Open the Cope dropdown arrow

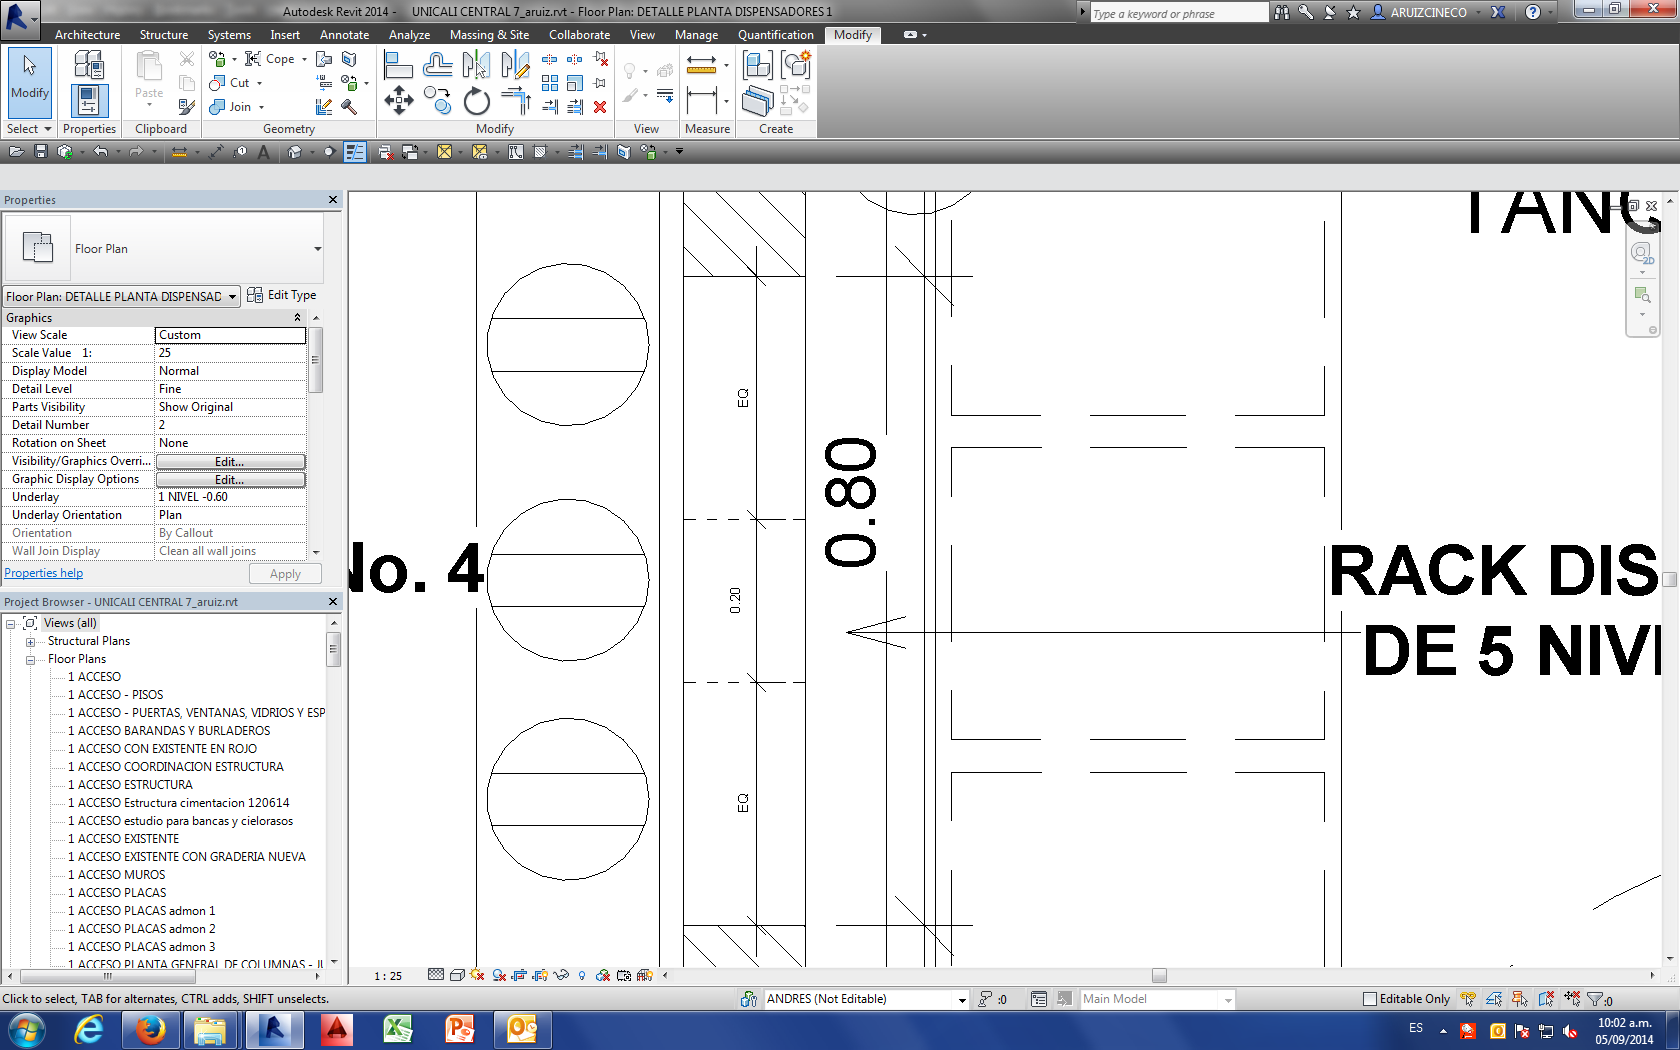click(304, 59)
